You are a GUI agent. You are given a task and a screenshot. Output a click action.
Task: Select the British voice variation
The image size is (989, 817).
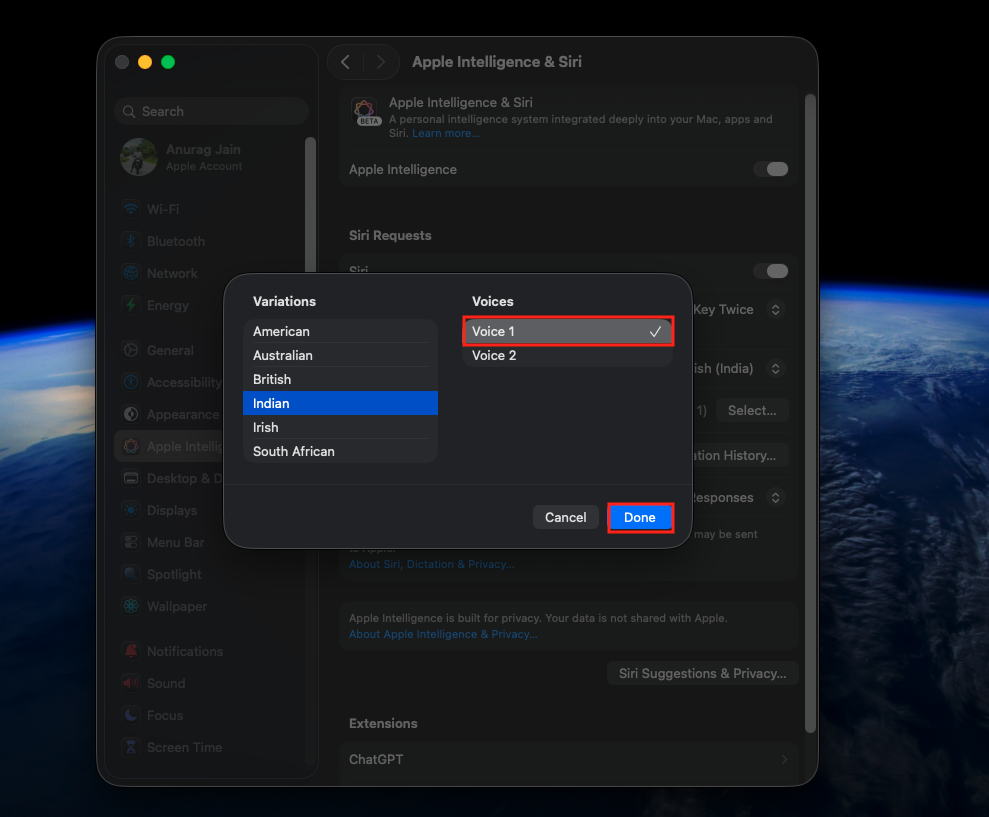[x=271, y=379]
